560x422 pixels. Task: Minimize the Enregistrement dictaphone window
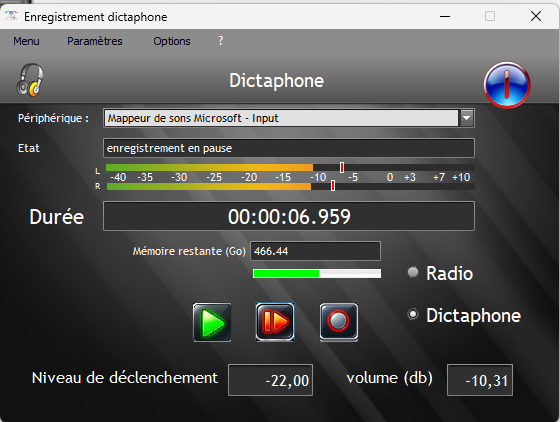445,16
